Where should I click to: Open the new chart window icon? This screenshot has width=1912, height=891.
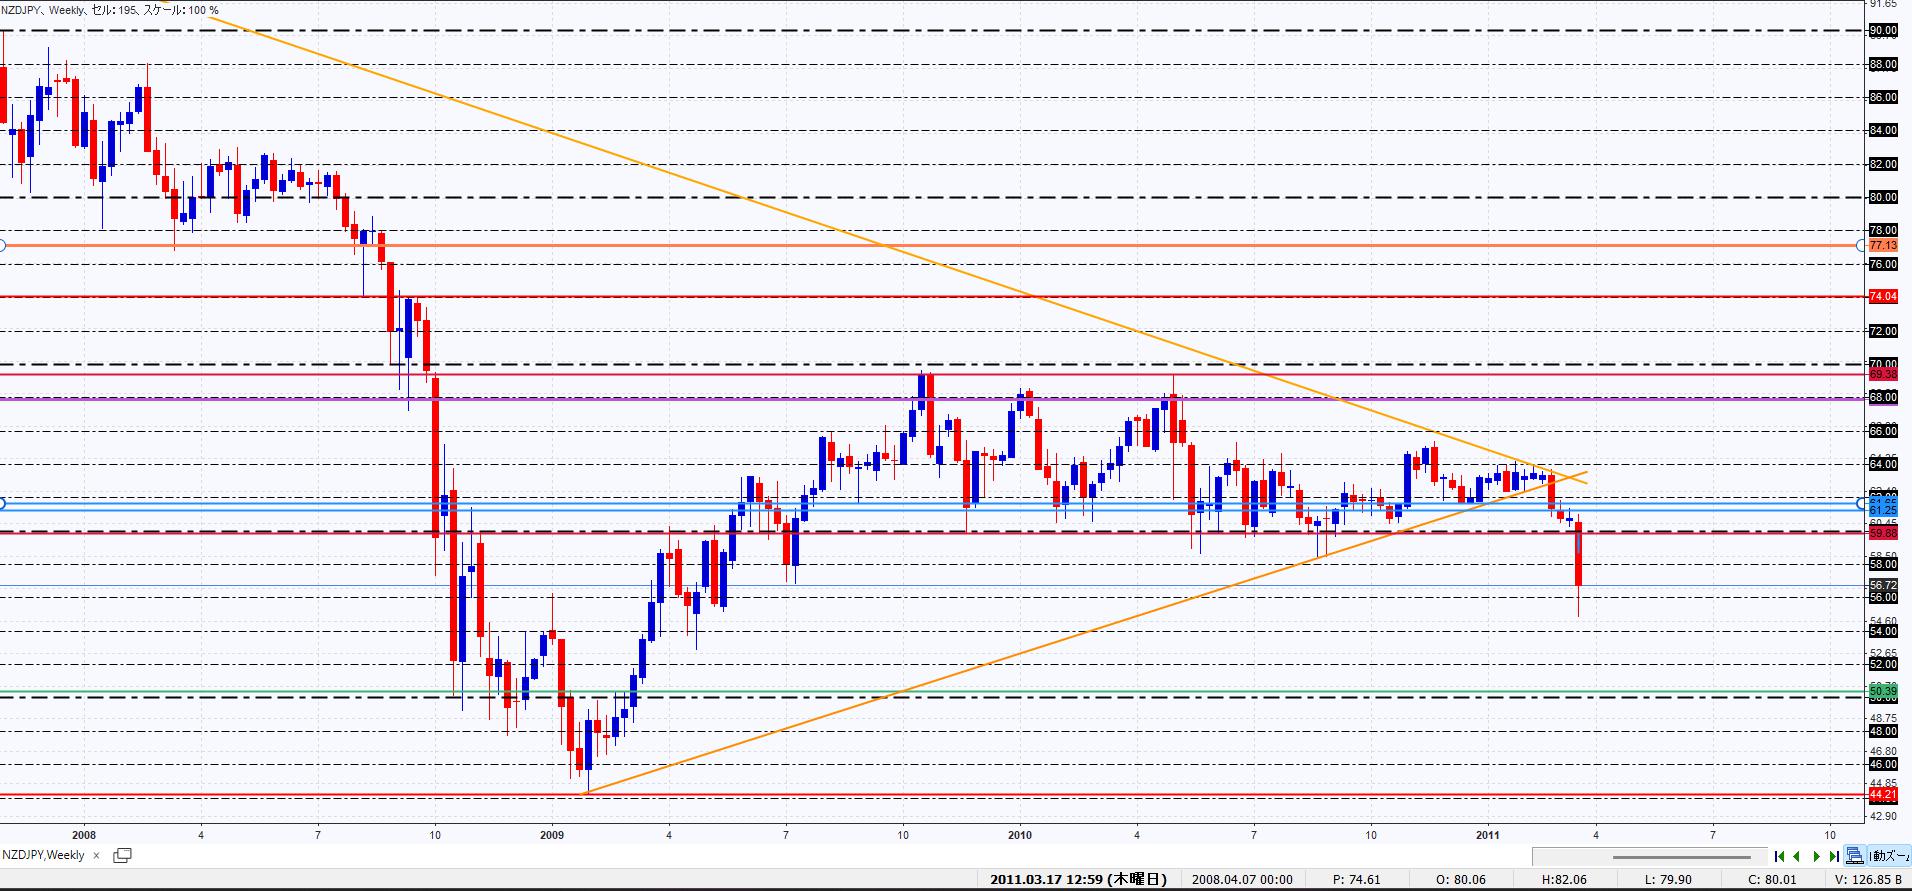pyautogui.click(x=123, y=856)
